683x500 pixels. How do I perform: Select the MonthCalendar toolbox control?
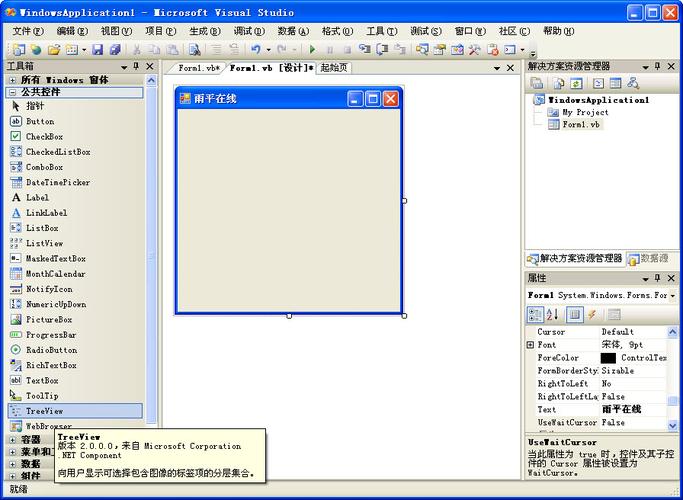coord(55,274)
